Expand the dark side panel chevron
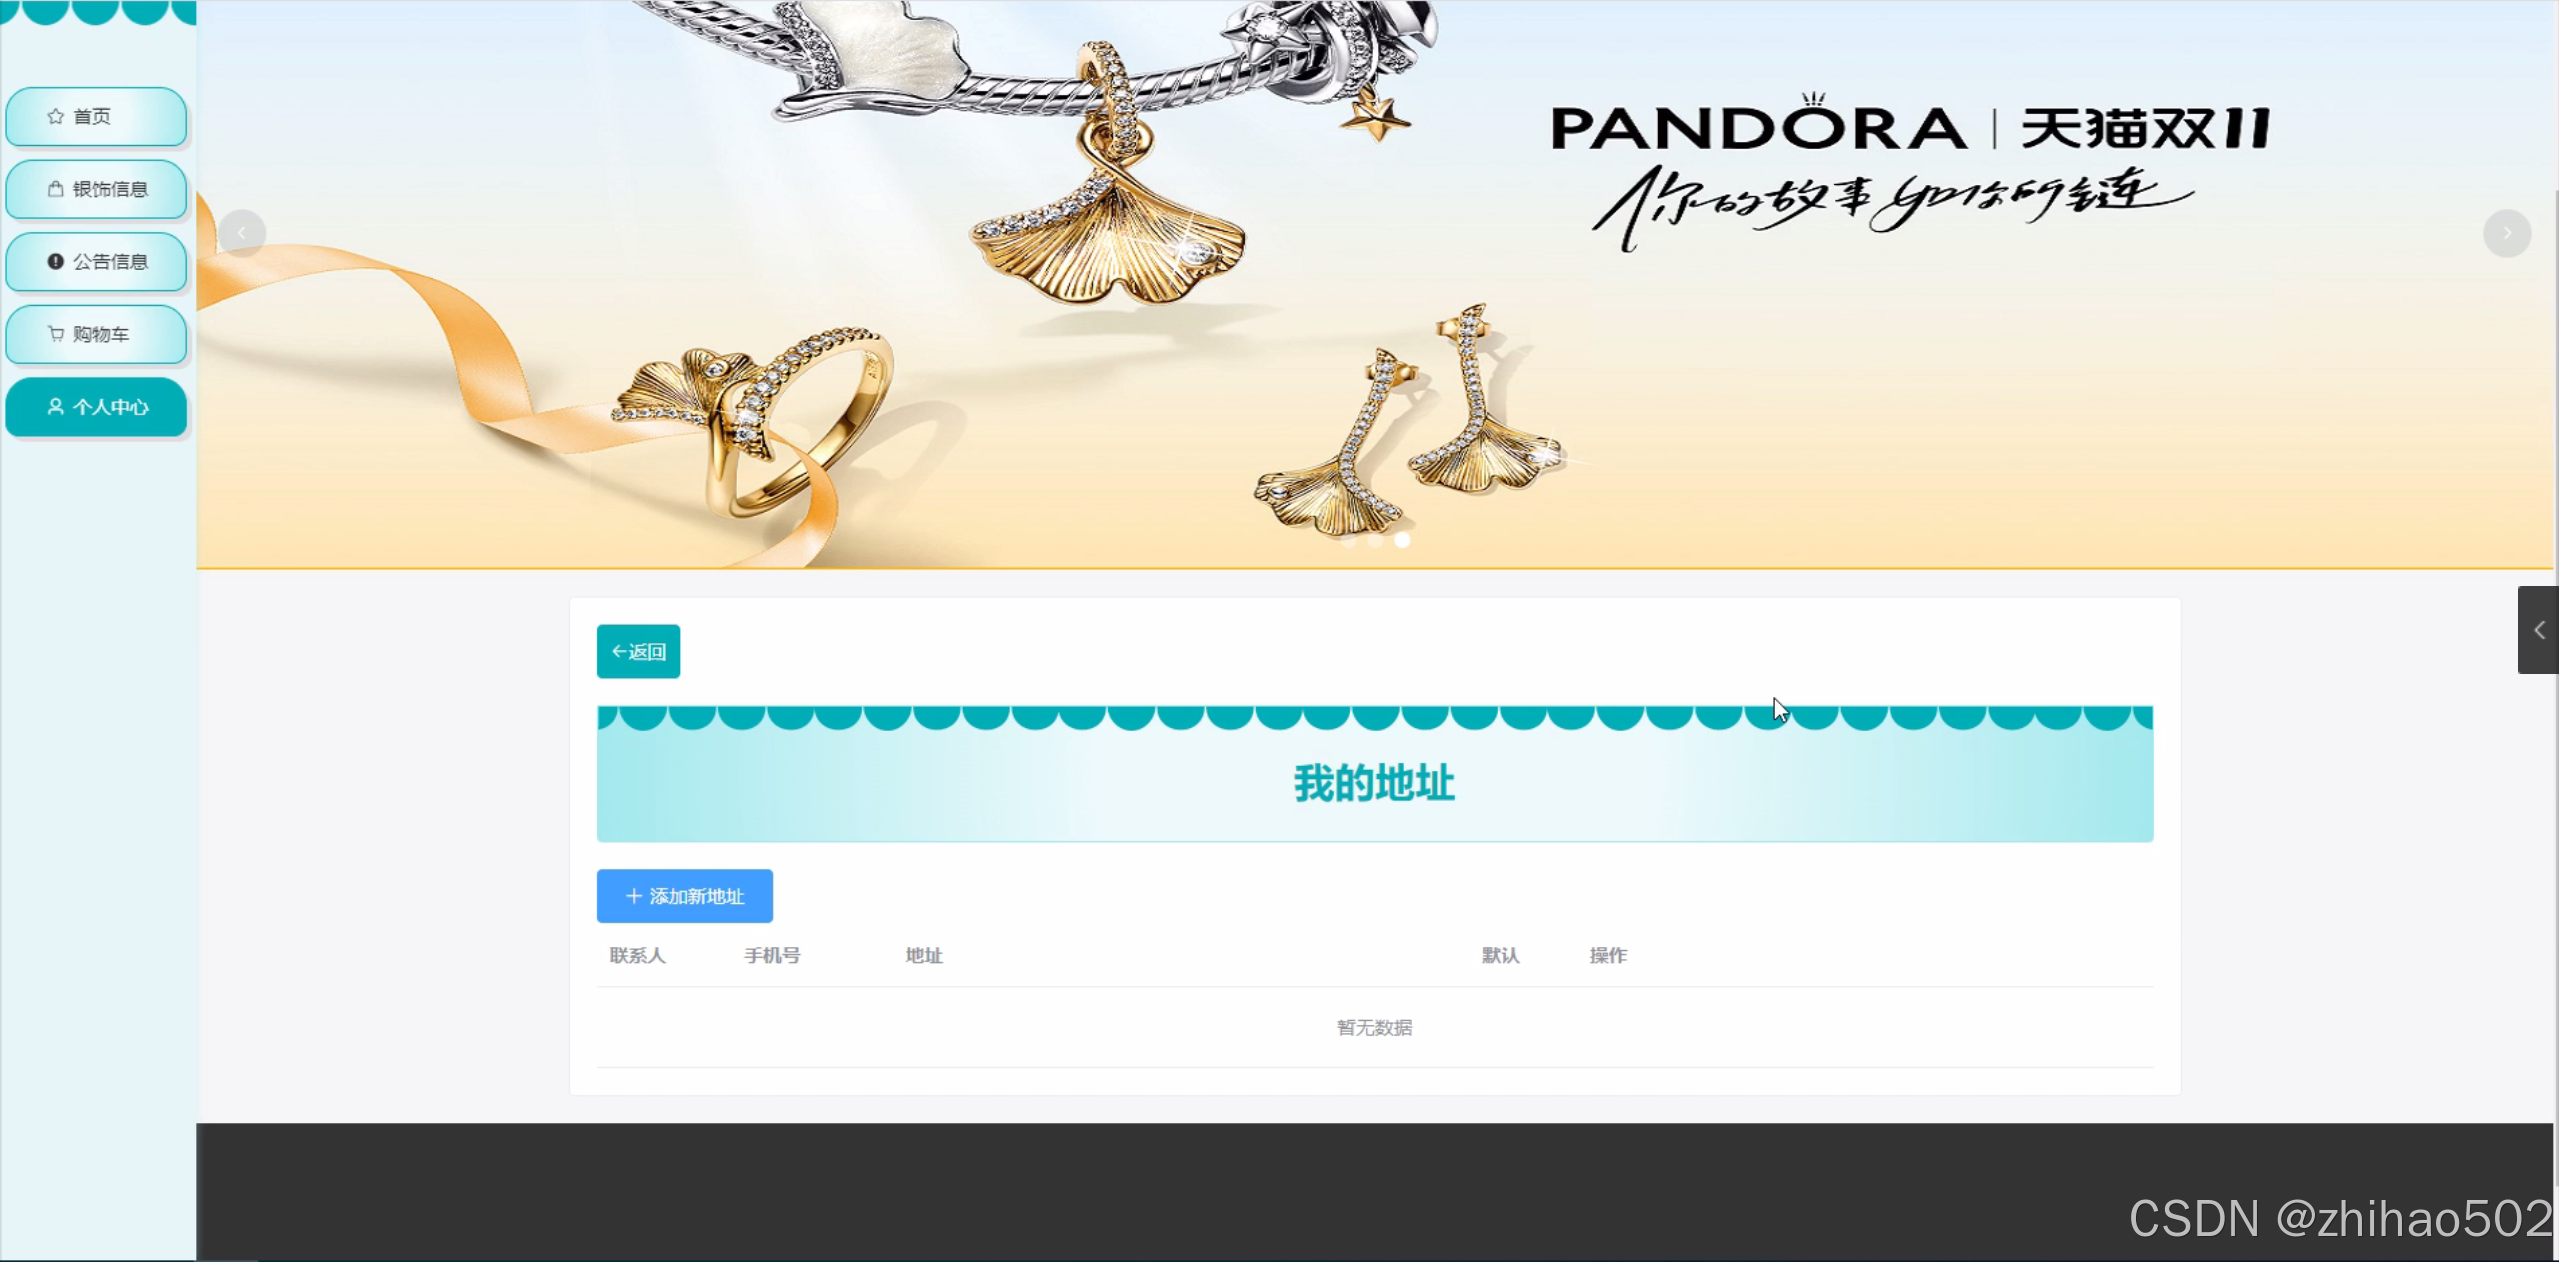 (2538, 630)
